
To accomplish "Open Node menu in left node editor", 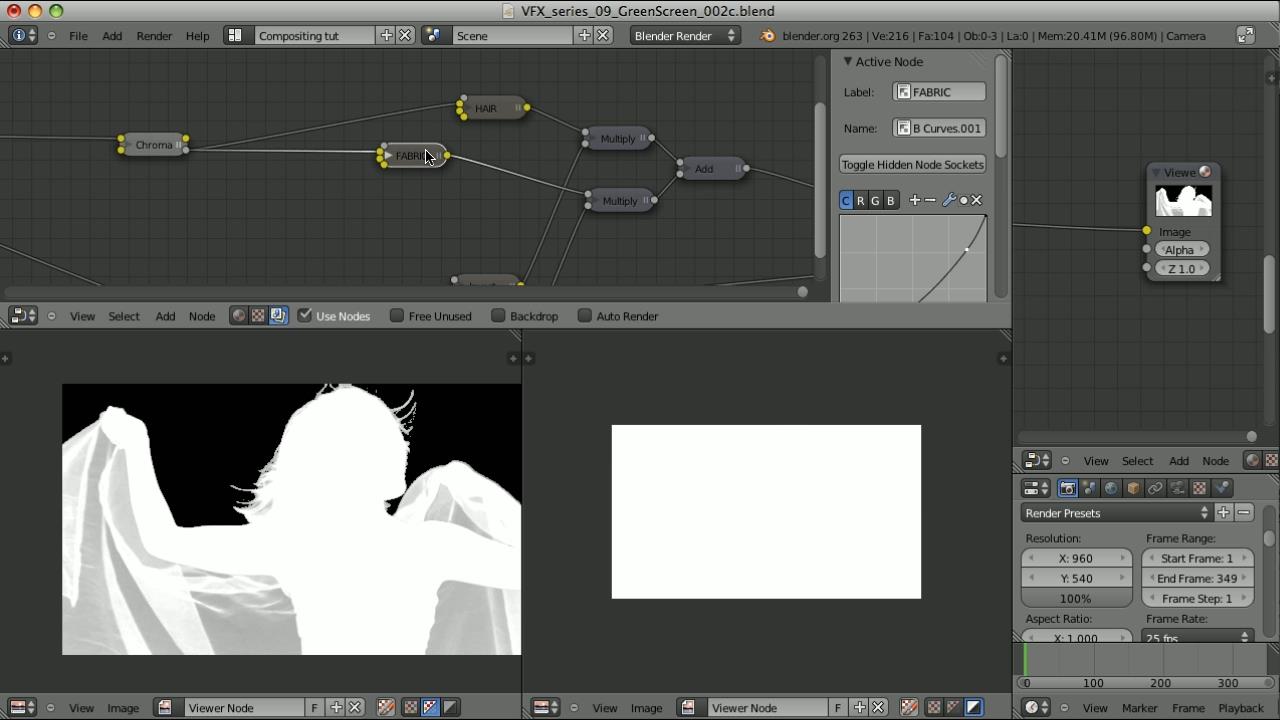I will coord(202,316).
